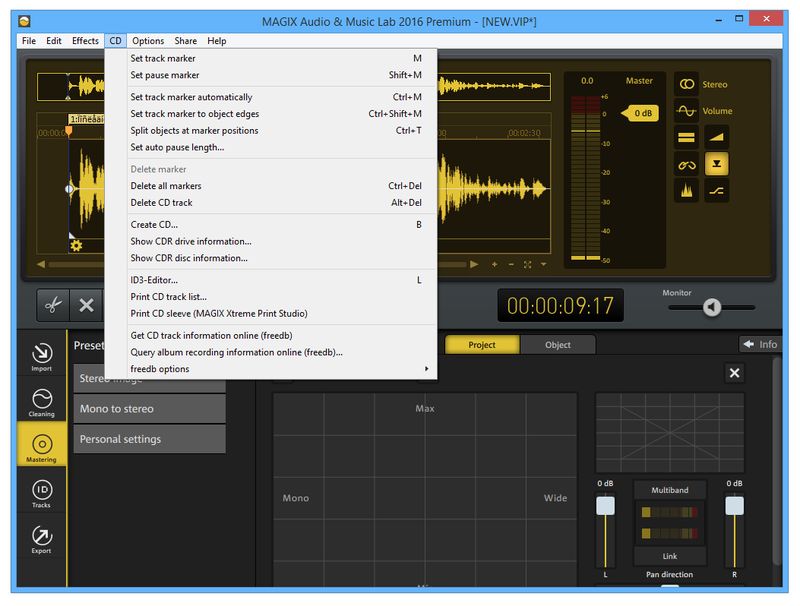Viewport: 800px width, 606px height.
Task: Click the Volume curve wave icon
Action: (686, 111)
